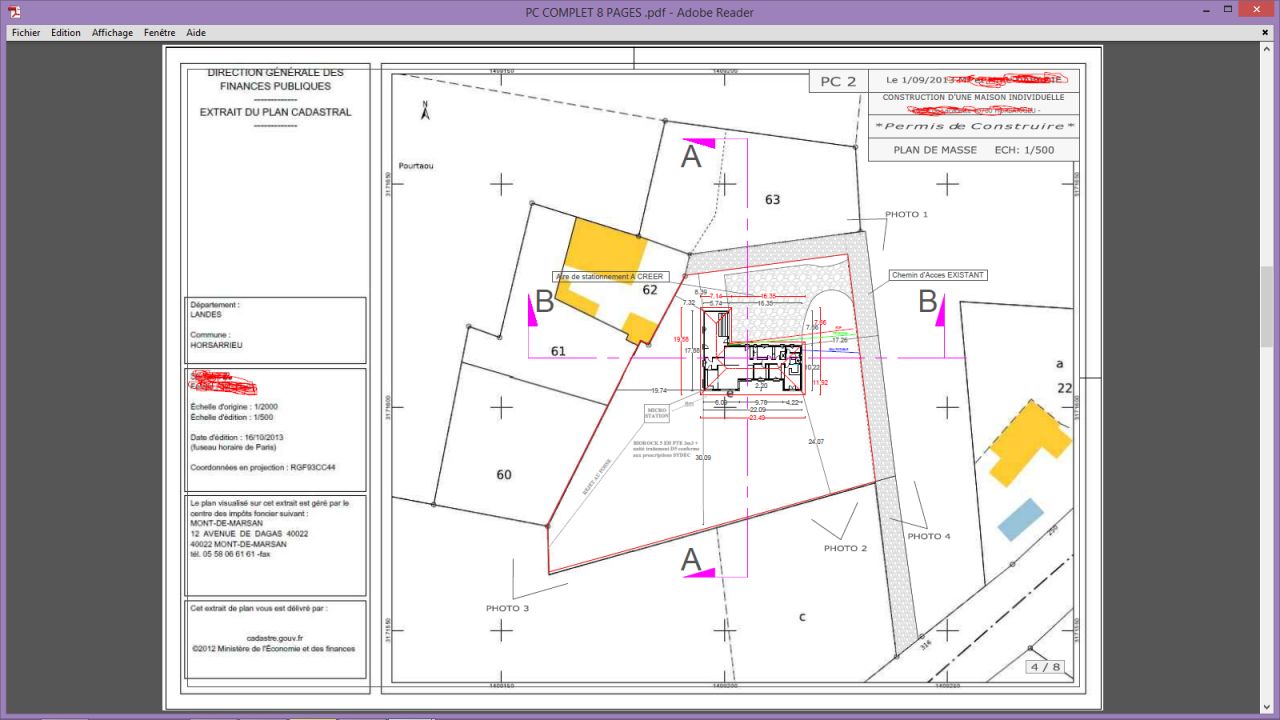Click the "Permis de Construire" title text
The image size is (1280, 720).
tap(973, 126)
